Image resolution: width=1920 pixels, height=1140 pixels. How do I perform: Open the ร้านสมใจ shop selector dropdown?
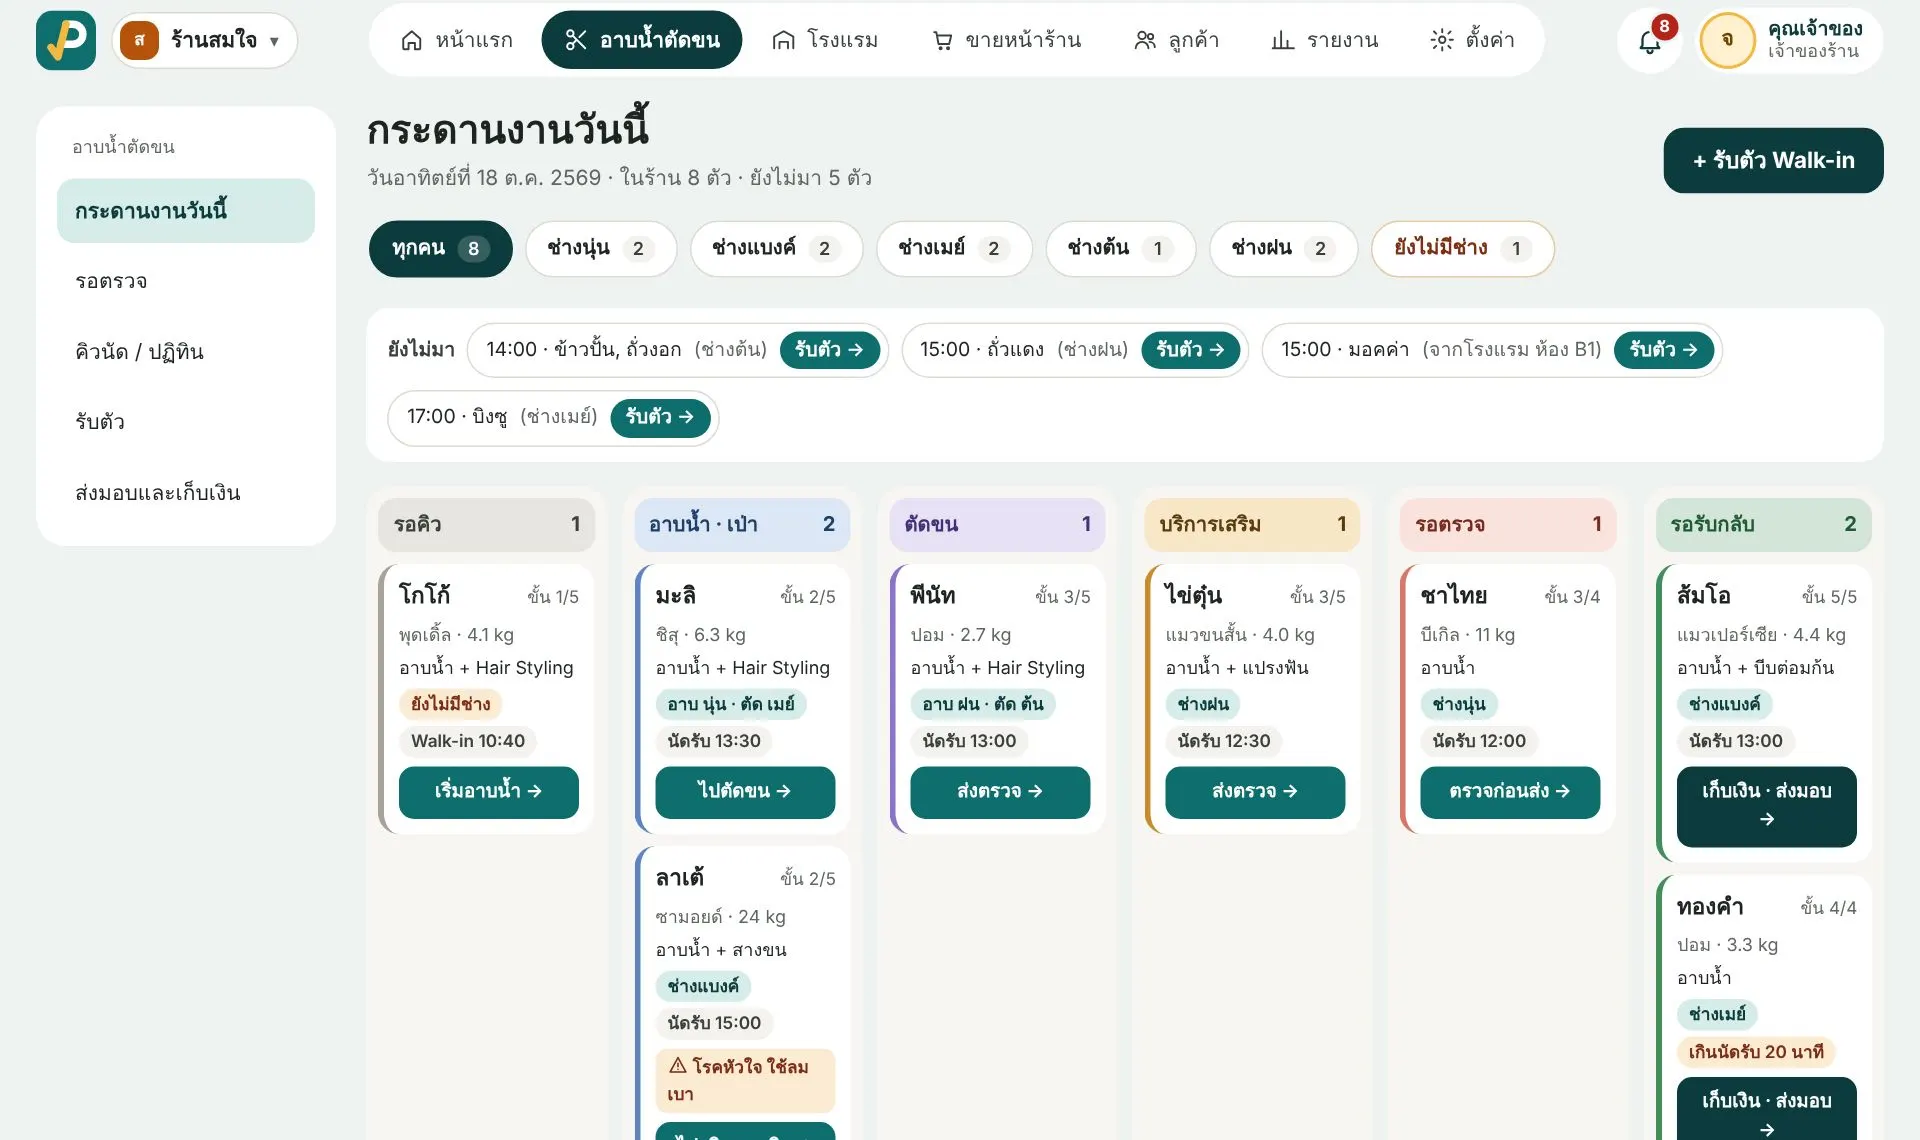[205, 40]
